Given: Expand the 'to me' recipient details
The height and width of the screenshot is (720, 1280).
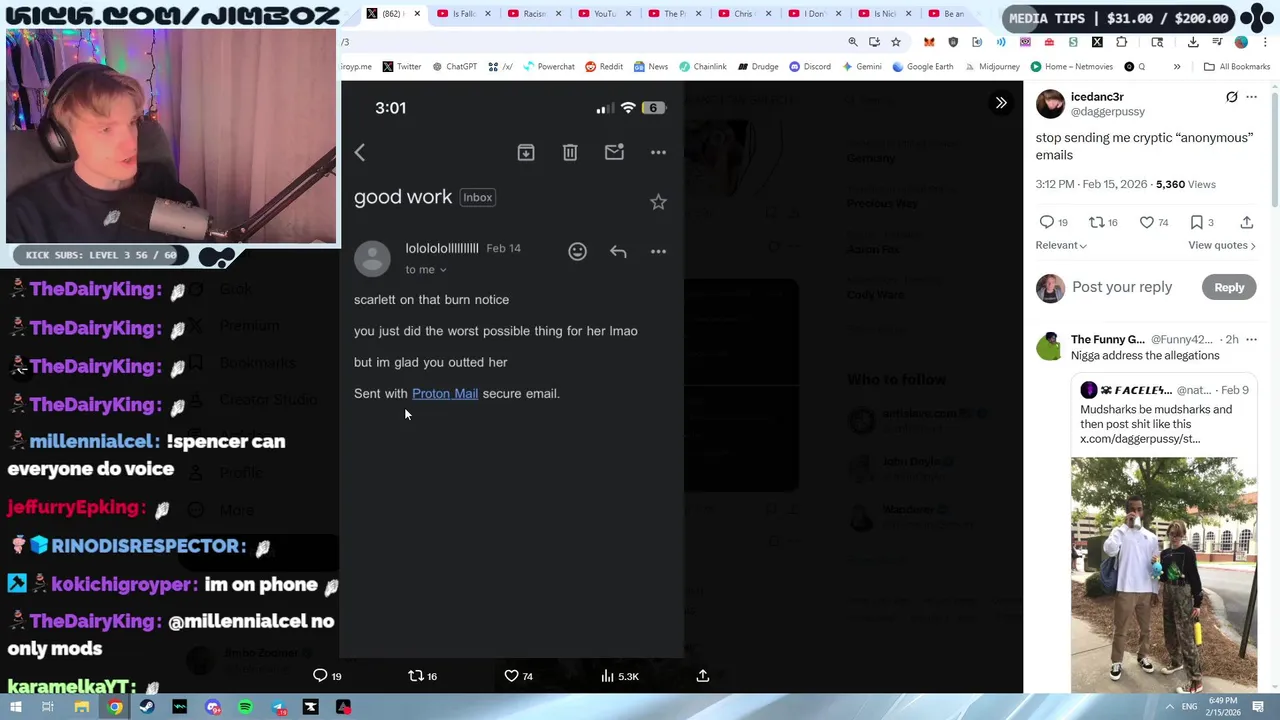Looking at the screenshot, I should [x=426, y=270].
